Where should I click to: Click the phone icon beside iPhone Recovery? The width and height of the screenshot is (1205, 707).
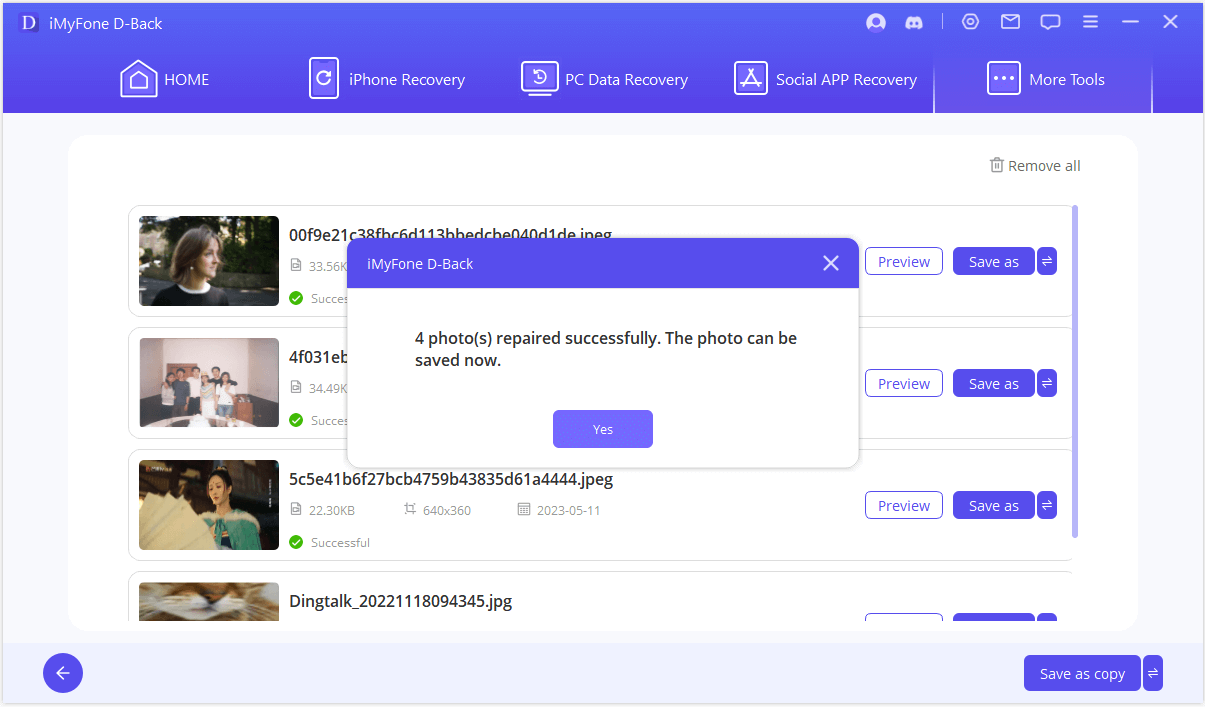(x=323, y=79)
